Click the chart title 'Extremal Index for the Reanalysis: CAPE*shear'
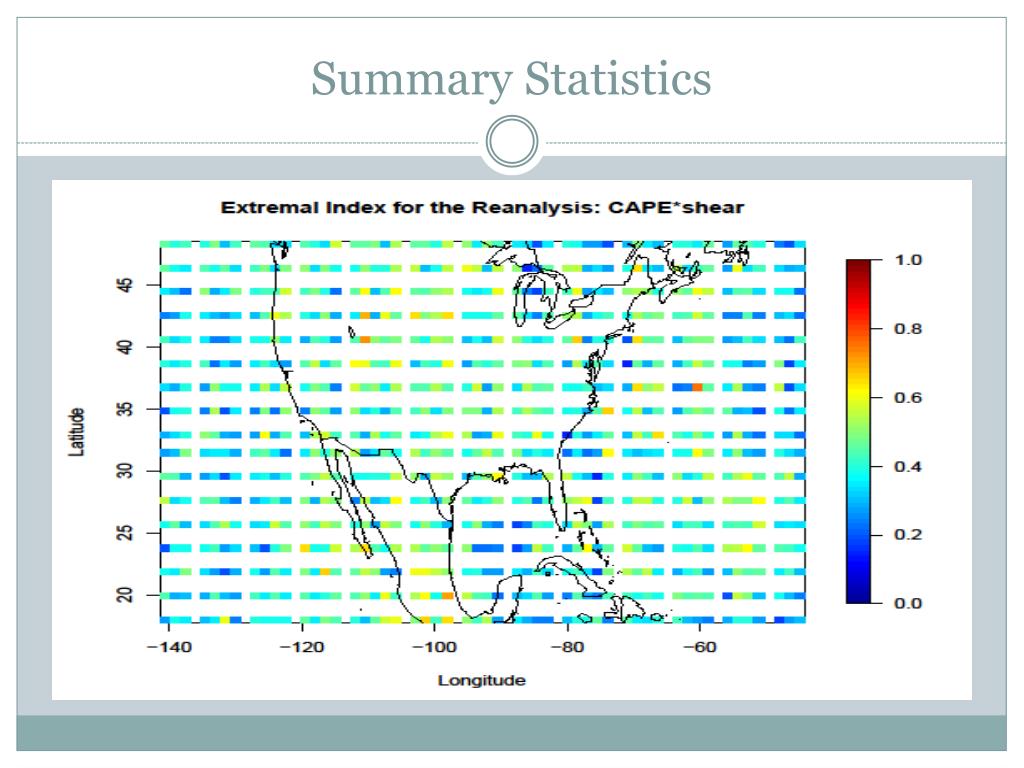The height and width of the screenshot is (768, 1024). pyautogui.click(x=482, y=208)
